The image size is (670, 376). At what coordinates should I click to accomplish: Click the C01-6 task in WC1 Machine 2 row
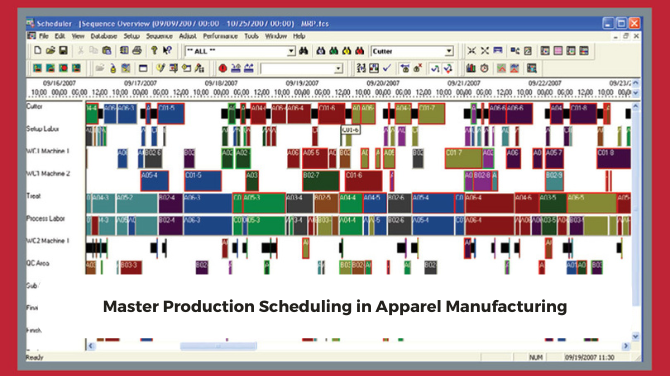click(x=364, y=181)
